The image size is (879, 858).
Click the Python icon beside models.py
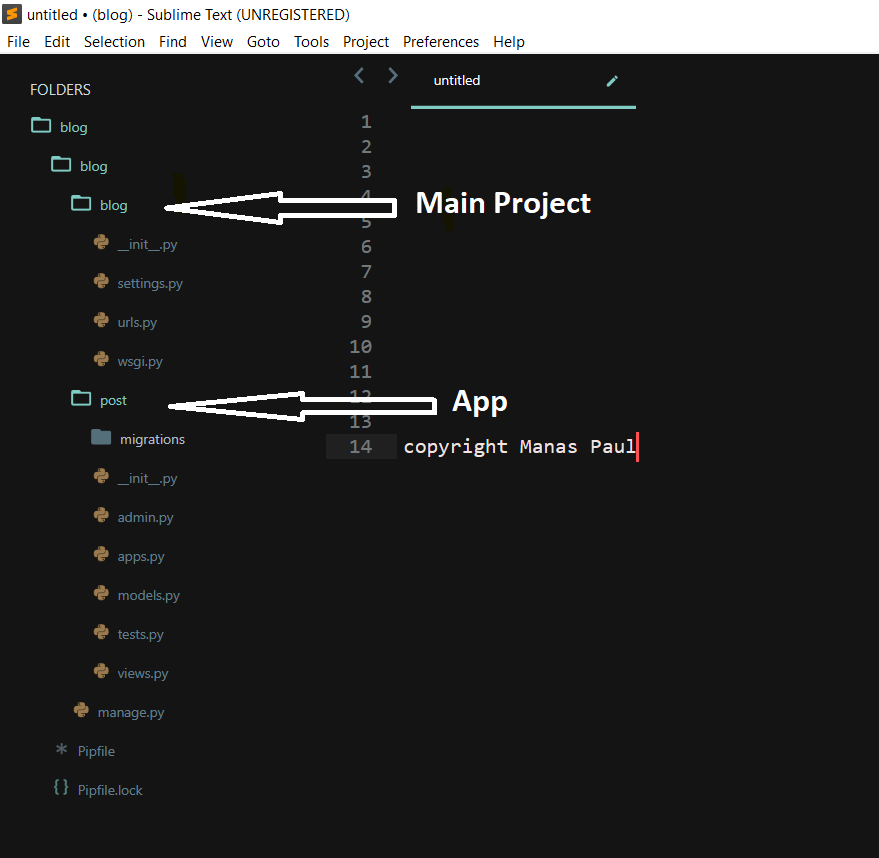point(101,594)
